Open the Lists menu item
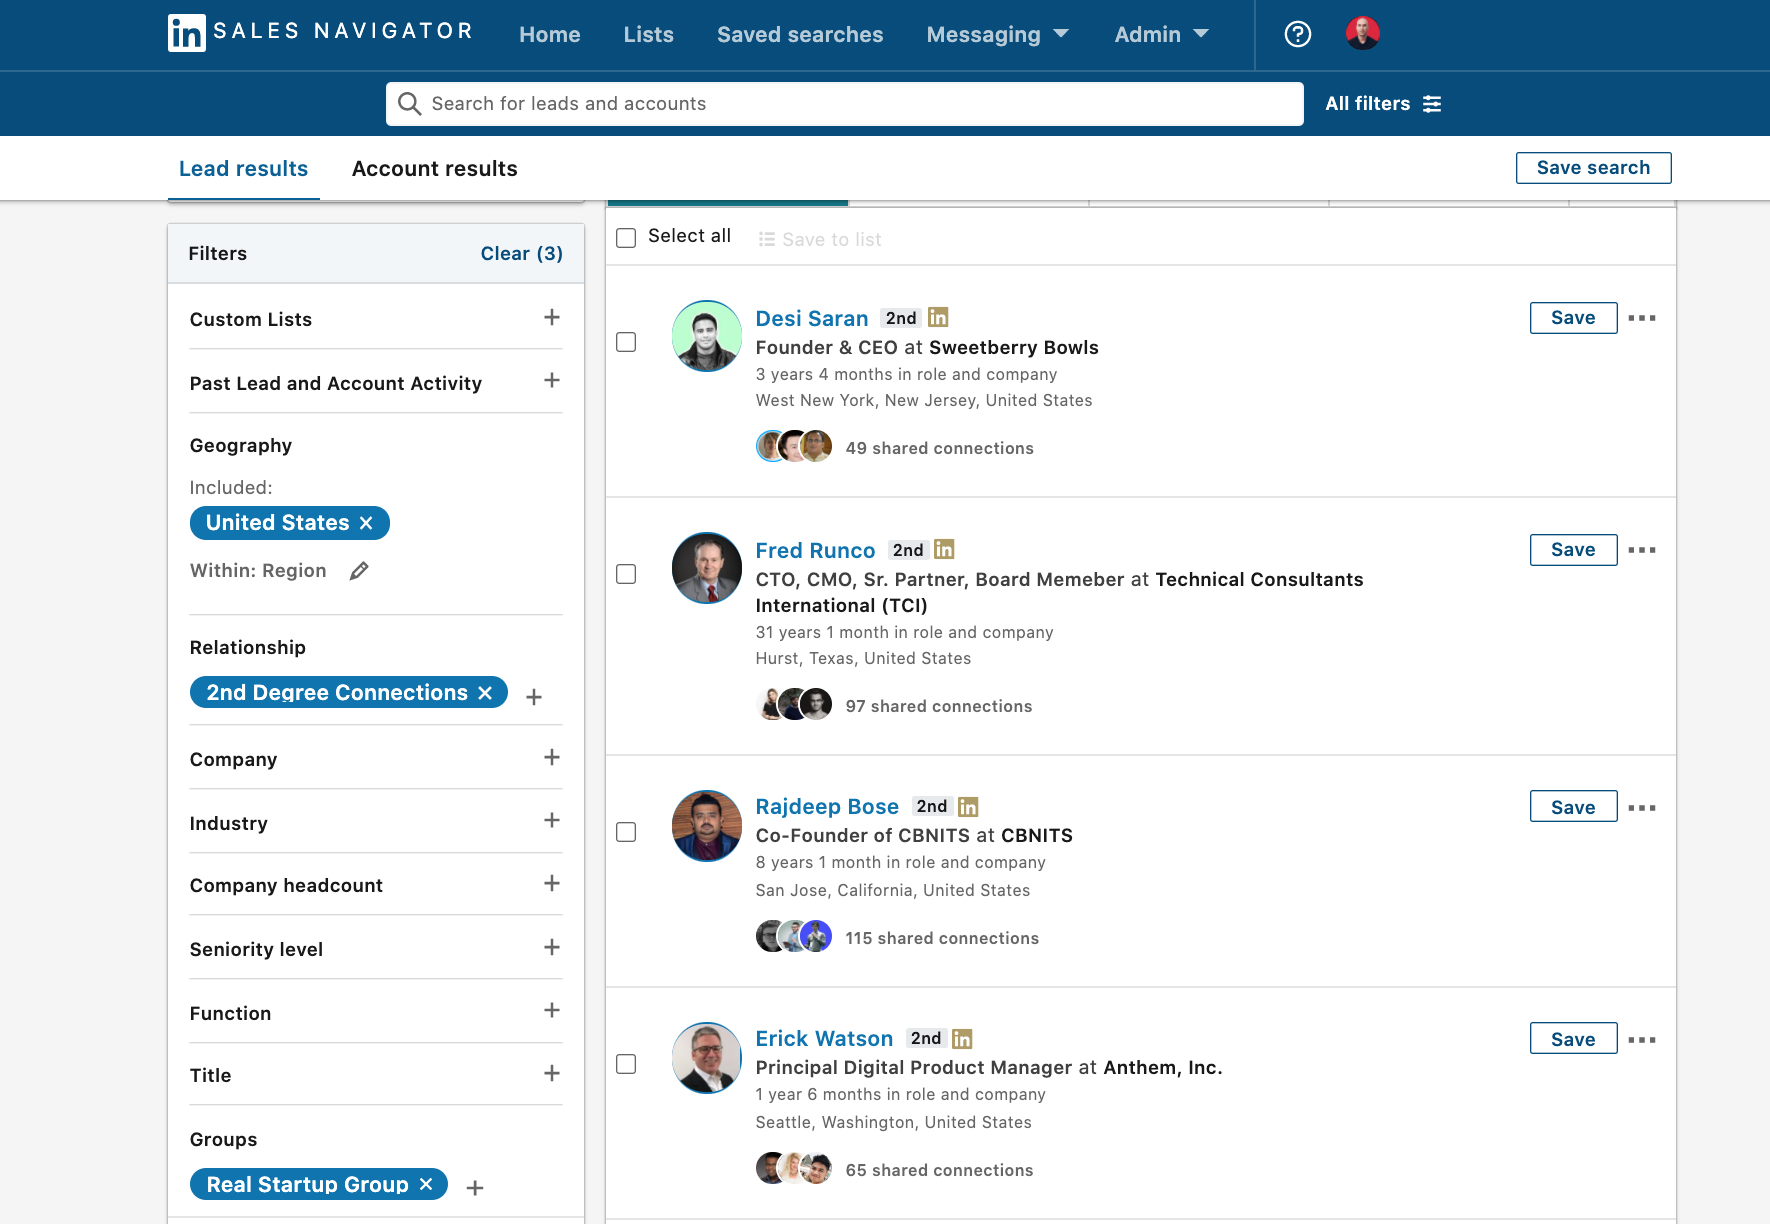 (648, 34)
